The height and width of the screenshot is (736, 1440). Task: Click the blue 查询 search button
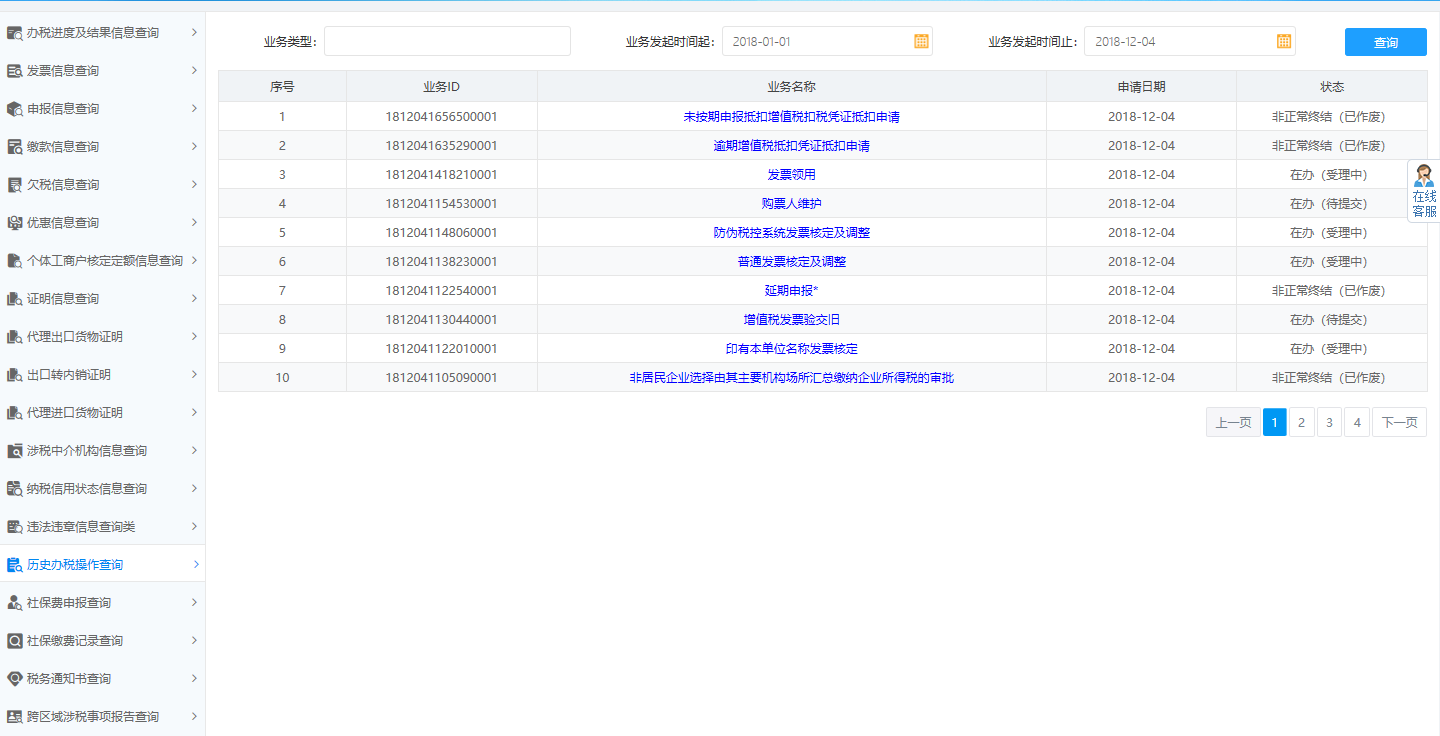click(1385, 41)
